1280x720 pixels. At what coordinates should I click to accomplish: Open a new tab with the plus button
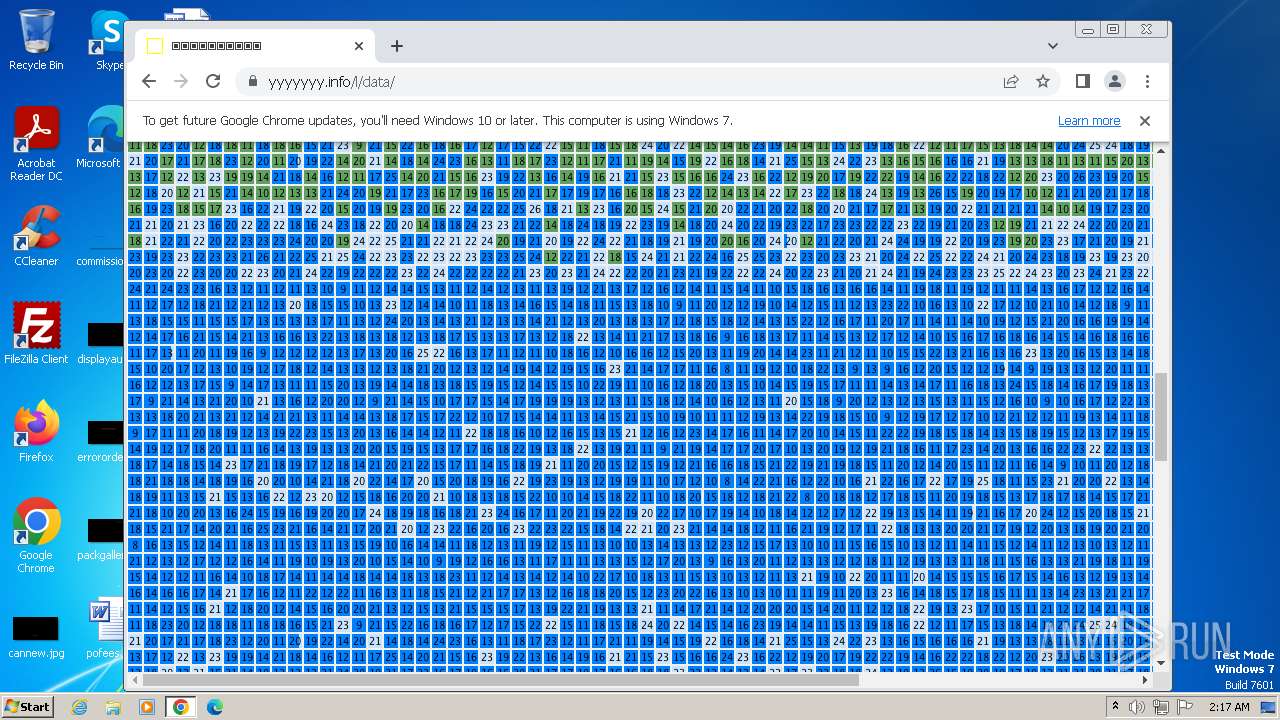[397, 46]
